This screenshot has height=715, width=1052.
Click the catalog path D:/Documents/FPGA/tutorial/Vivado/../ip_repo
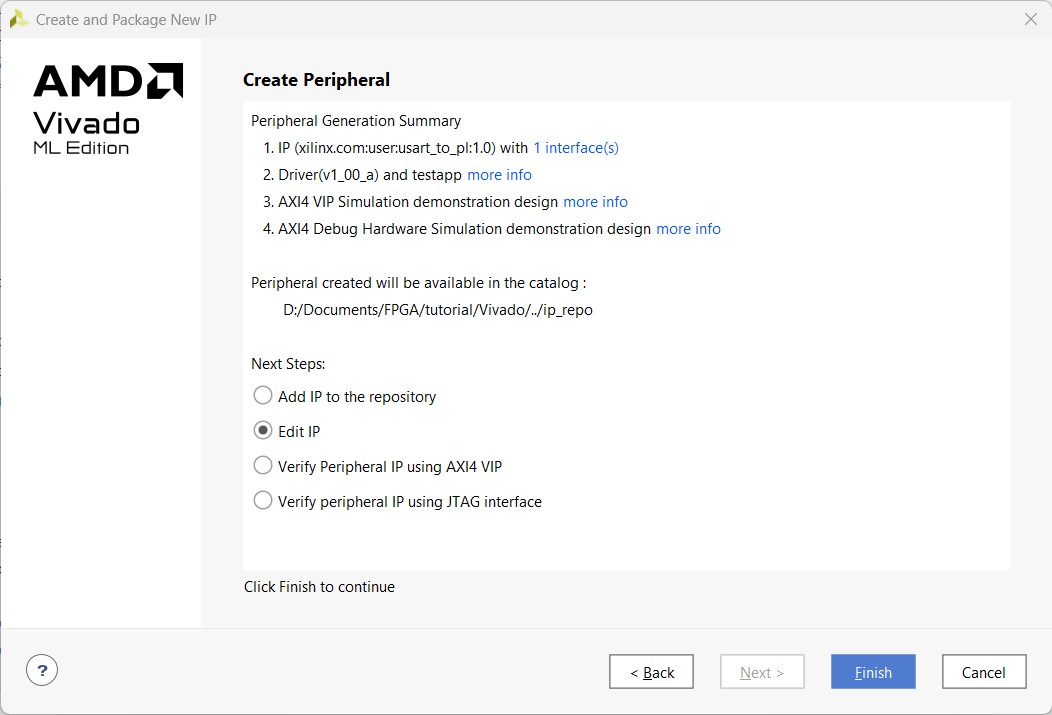[x=438, y=310]
